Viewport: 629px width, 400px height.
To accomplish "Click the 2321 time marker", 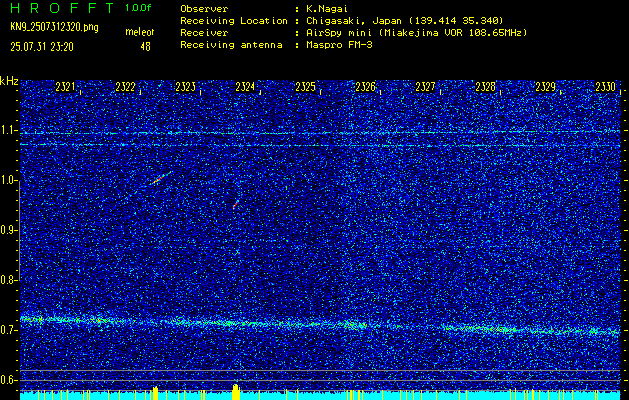I will click(65, 87).
